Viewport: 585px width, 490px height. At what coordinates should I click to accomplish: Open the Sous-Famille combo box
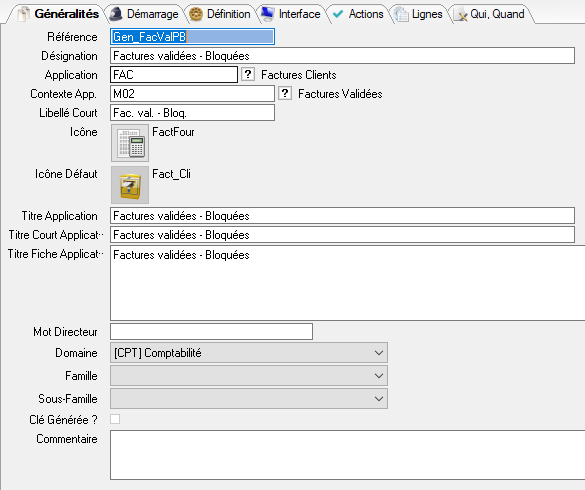point(249,399)
